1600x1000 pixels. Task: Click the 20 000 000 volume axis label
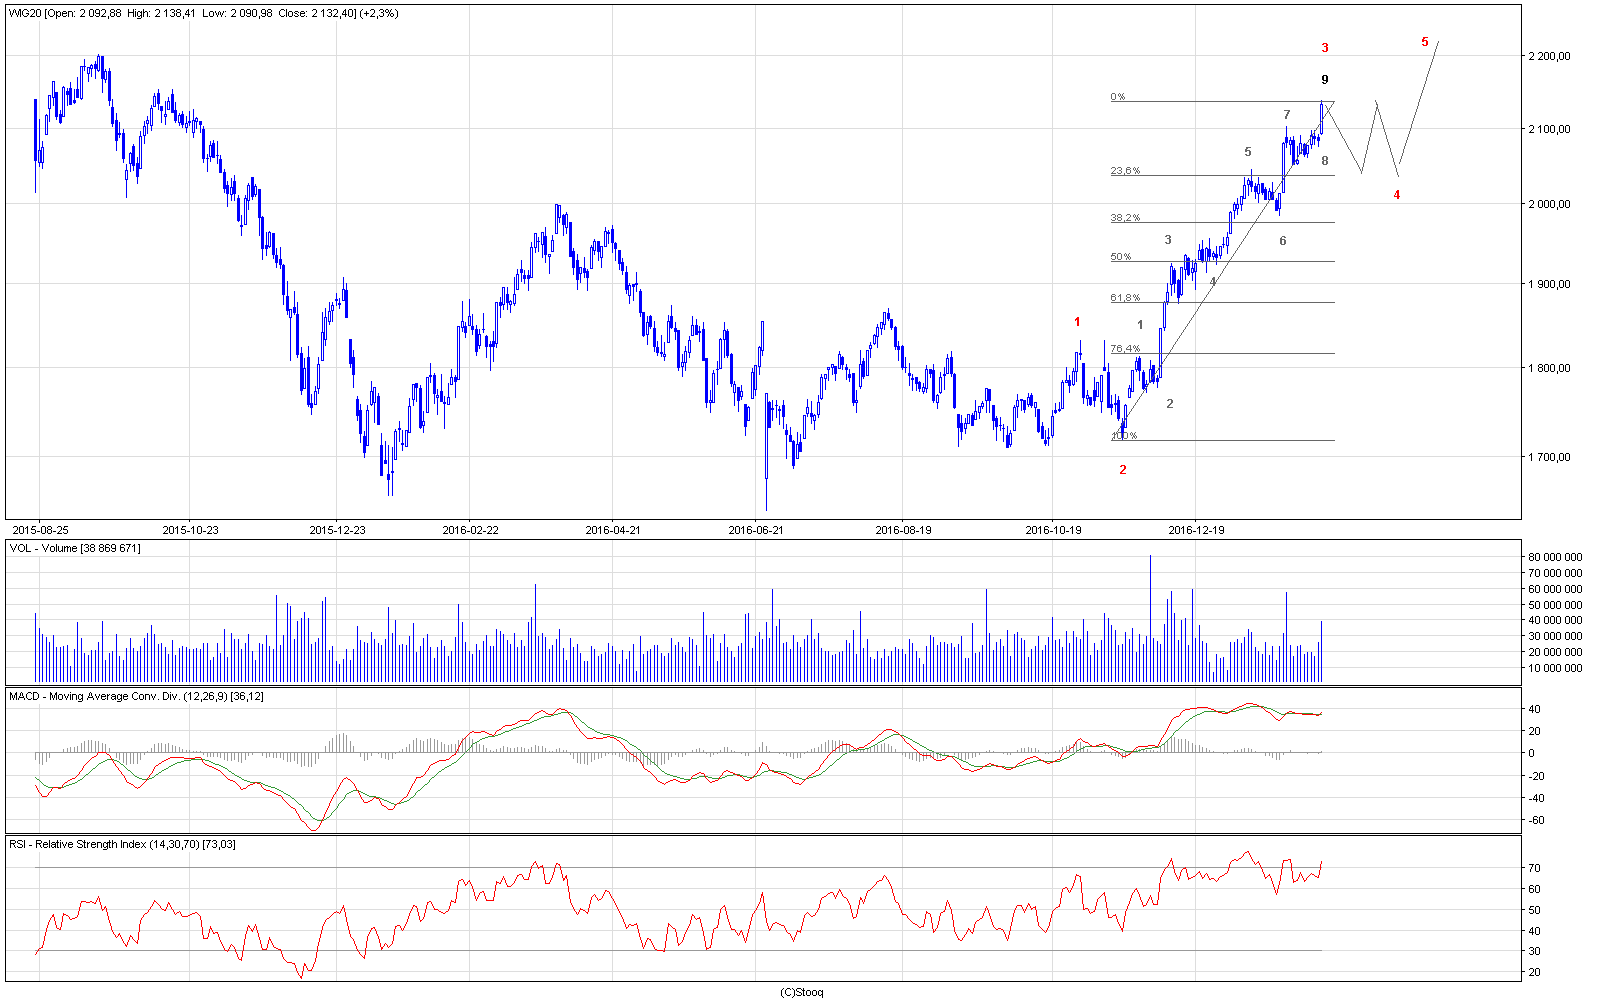[x=1556, y=652]
